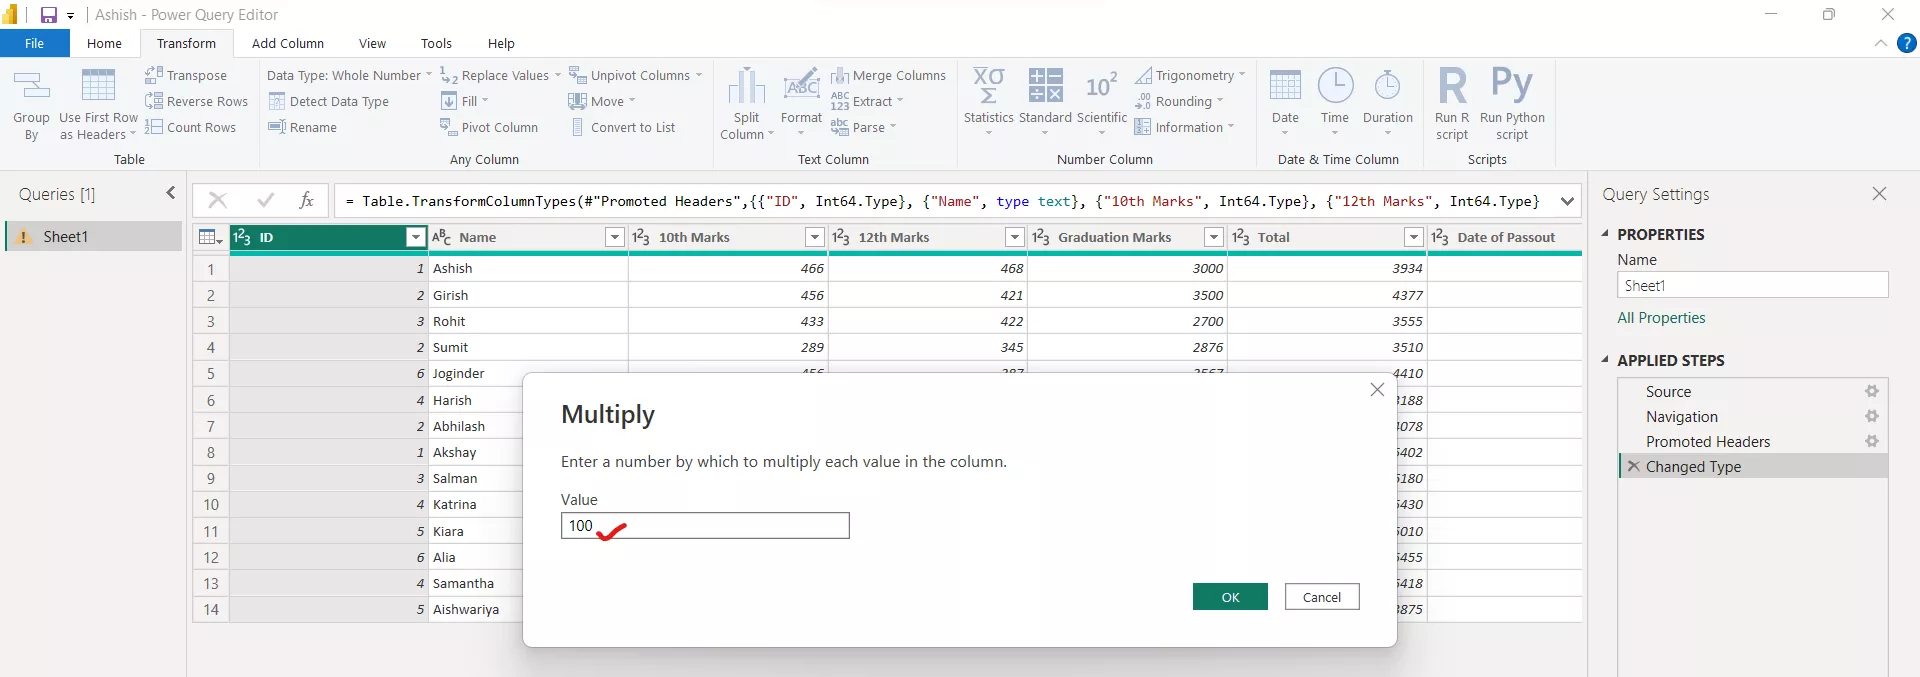
Task: Open the Name column filter dropdown
Action: click(615, 237)
